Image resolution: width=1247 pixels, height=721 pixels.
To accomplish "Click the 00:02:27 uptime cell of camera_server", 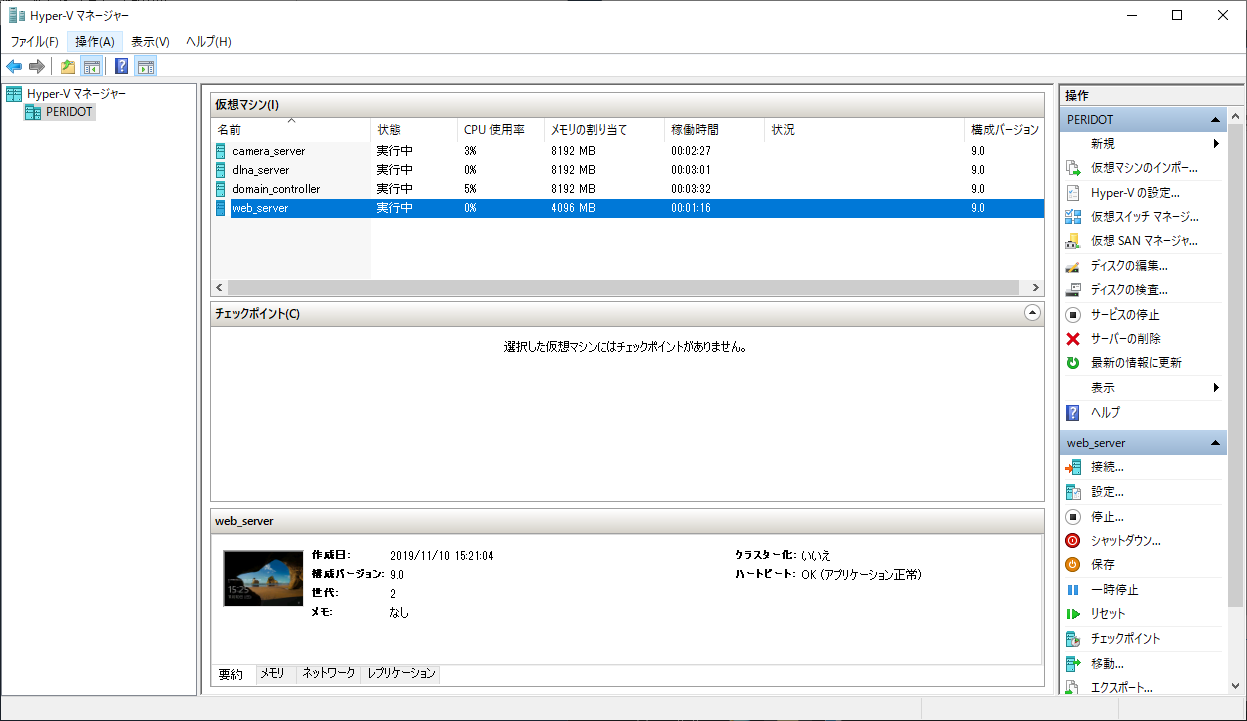I will 691,151.
